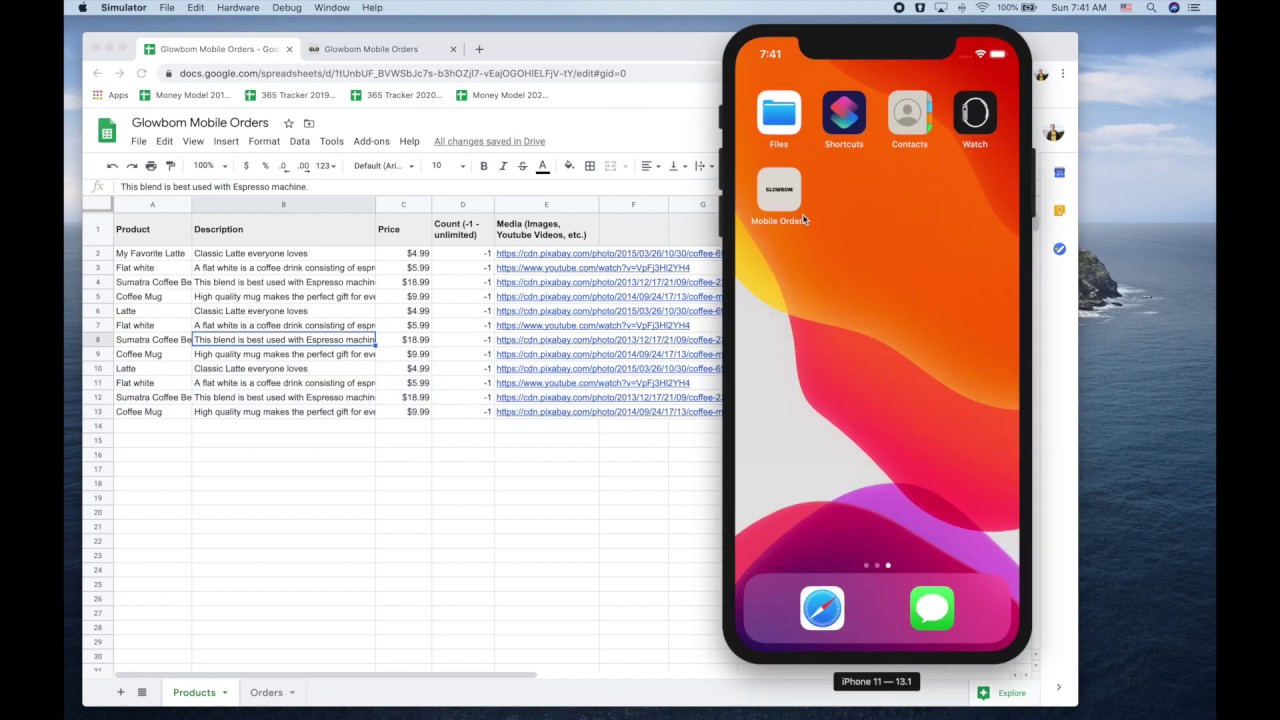Open the Apps bookmarks shortcut

point(111,95)
